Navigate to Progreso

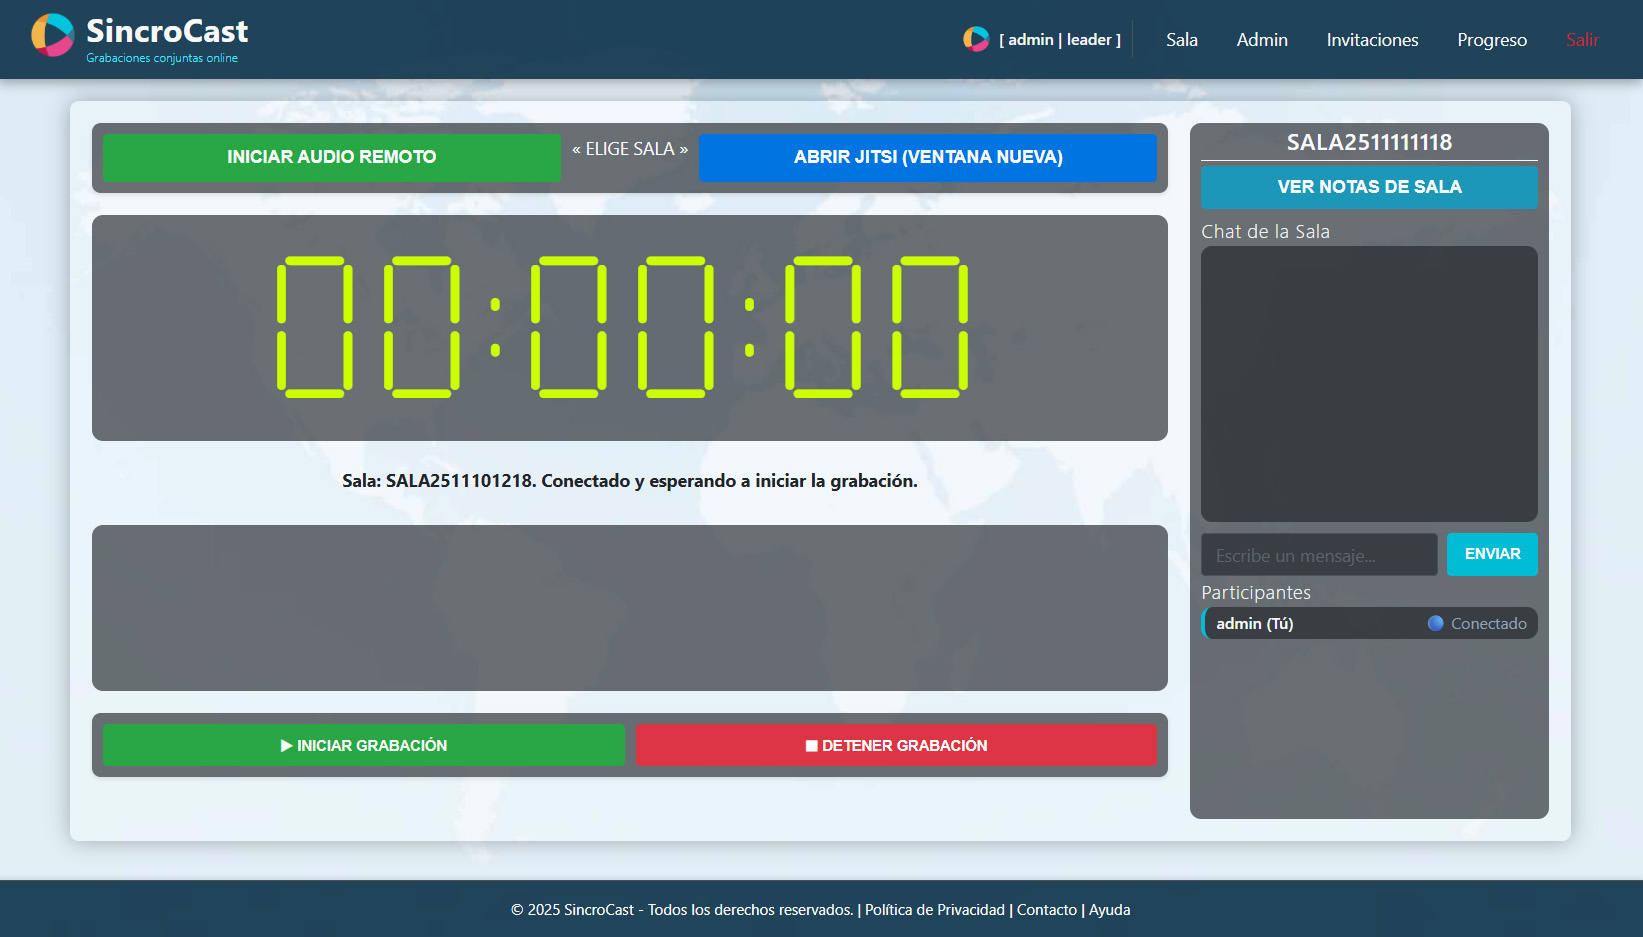pyautogui.click(x=1492, y=40)
